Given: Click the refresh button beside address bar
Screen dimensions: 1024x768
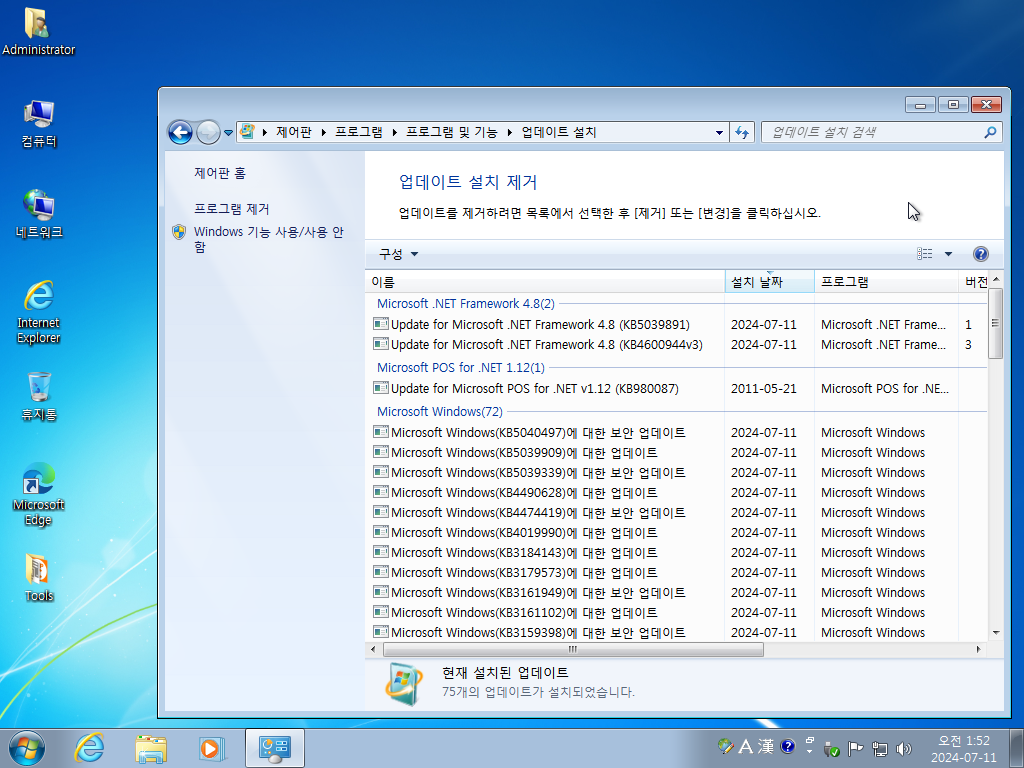Looking at the screenshot, I should pos(742,133).
